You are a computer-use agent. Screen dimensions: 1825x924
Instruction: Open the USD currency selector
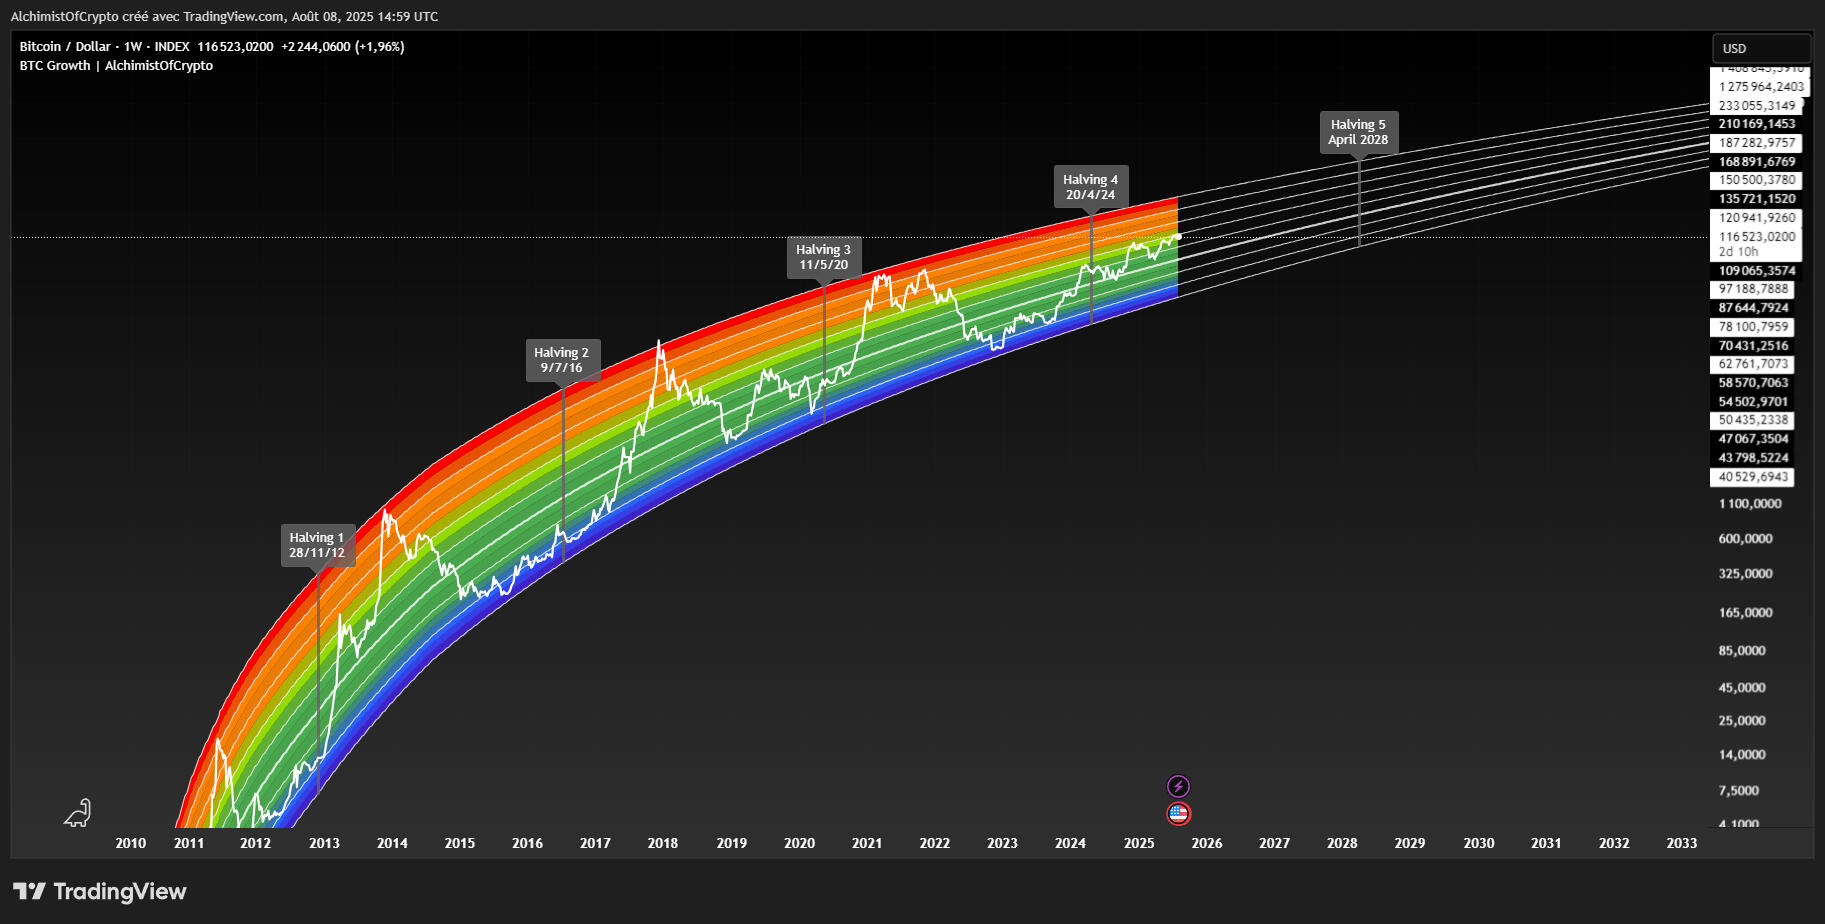[1760, 48]
